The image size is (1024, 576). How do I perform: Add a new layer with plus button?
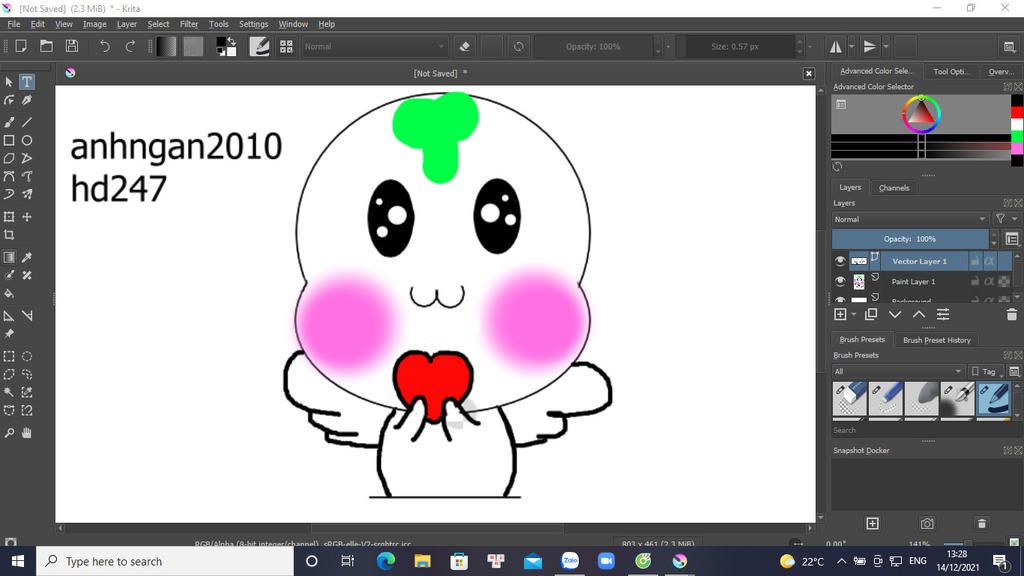click(840, 315)
